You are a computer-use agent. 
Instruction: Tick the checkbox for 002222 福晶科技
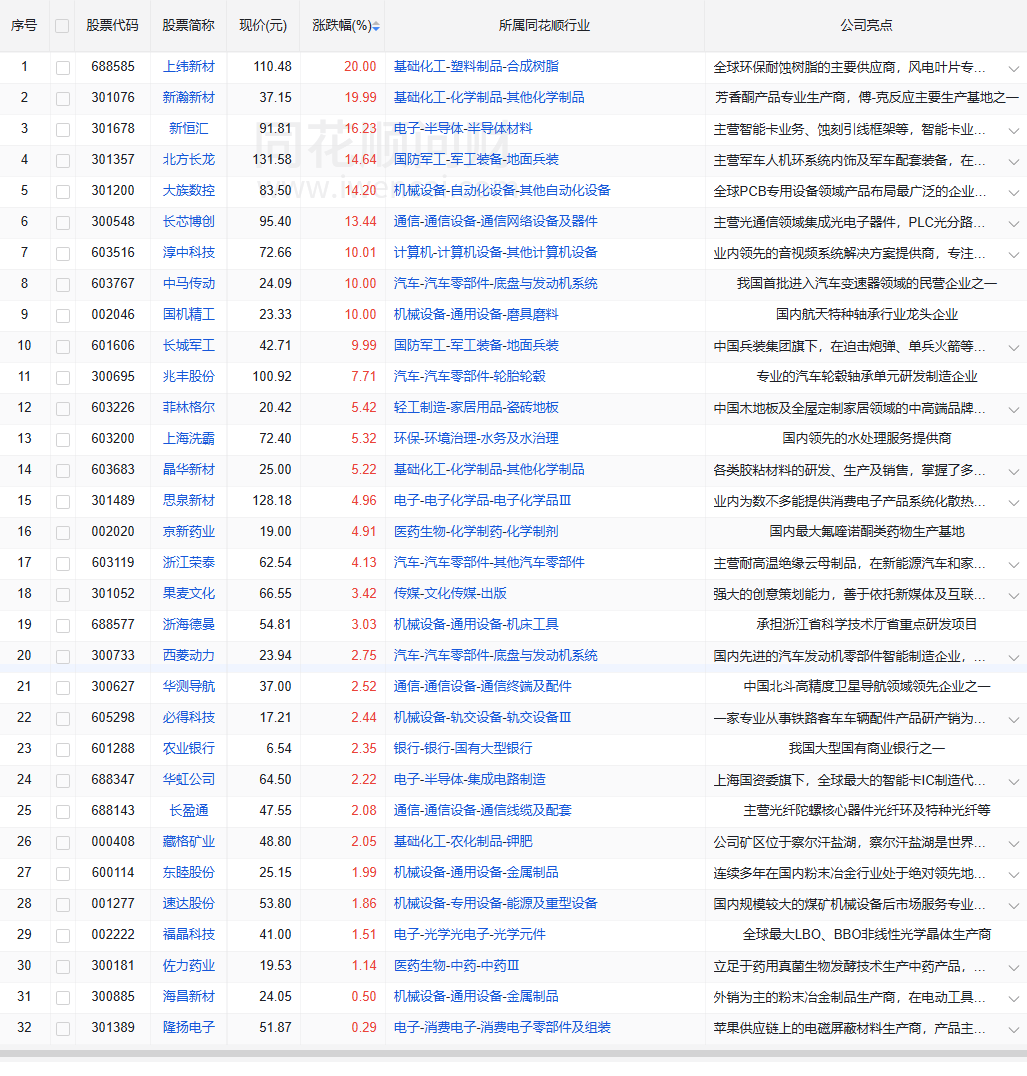[x=62, y=935]
